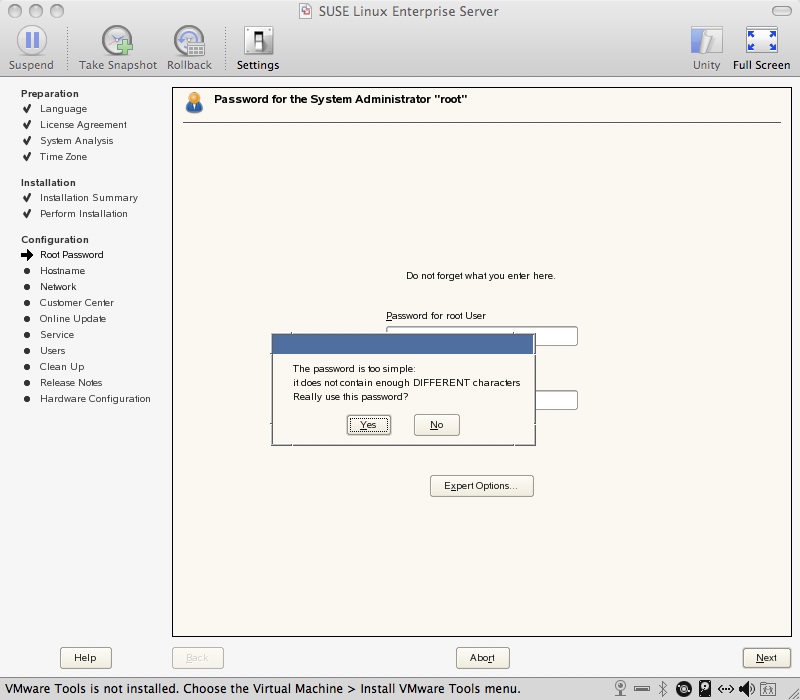Select Hostname step in sidebar
Screen dimensions: 800x700
63,271
